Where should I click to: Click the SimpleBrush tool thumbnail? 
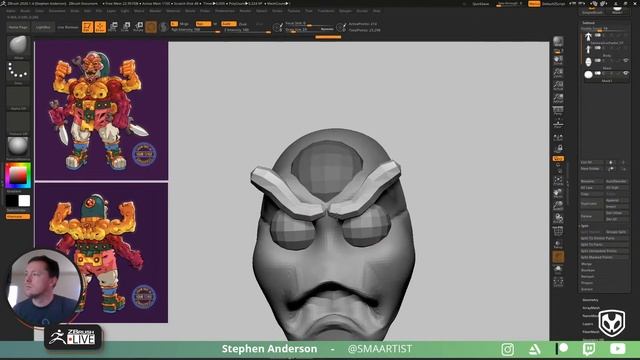[x=592, y=10]
